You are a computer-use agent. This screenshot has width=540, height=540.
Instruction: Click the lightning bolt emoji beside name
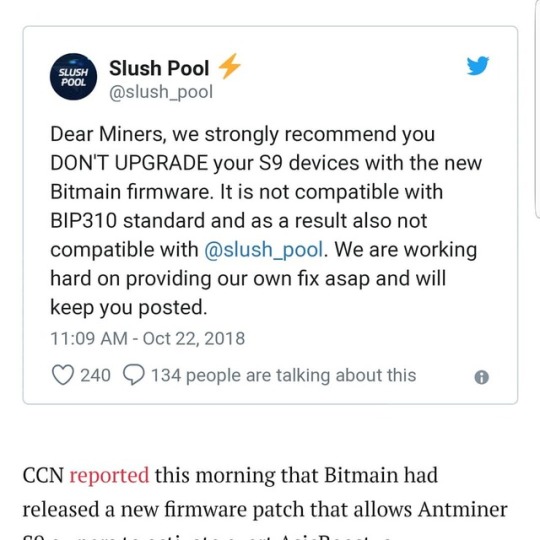pos(229,66)
